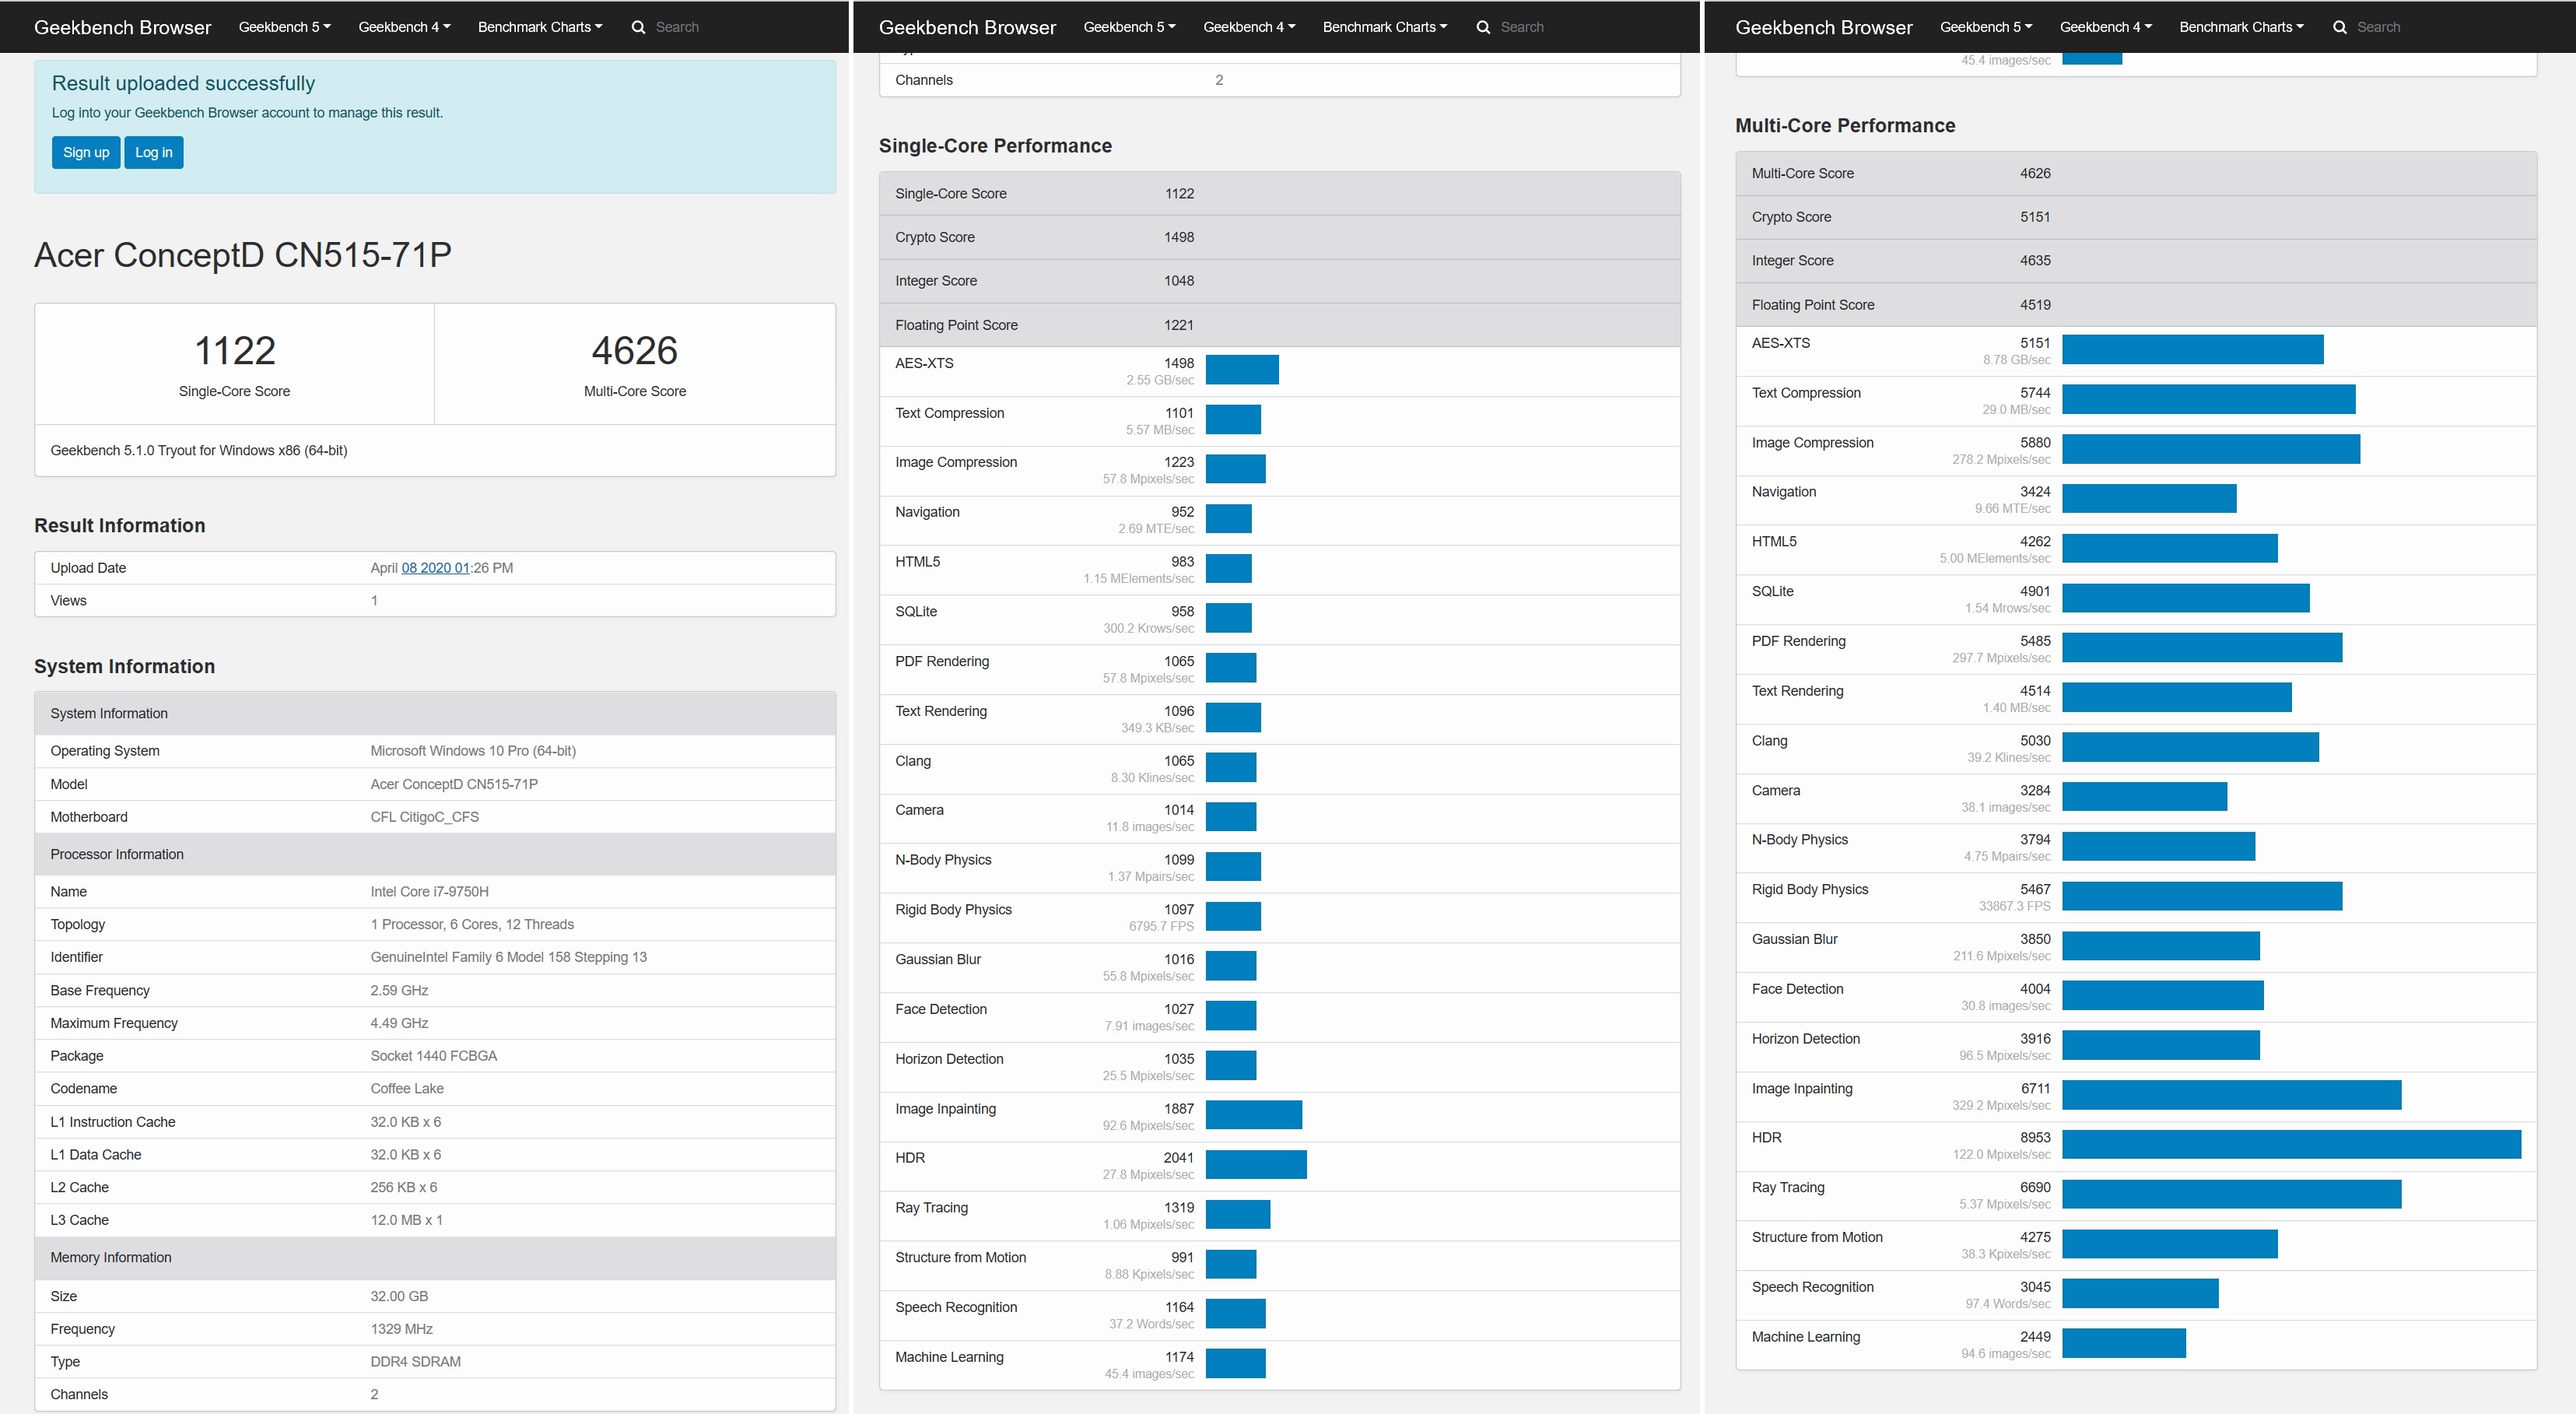Screen dimensions: 2576x1414
Task: Click the 1 Processor, 6 Cores topology value
Action: [x=472, y=925]
